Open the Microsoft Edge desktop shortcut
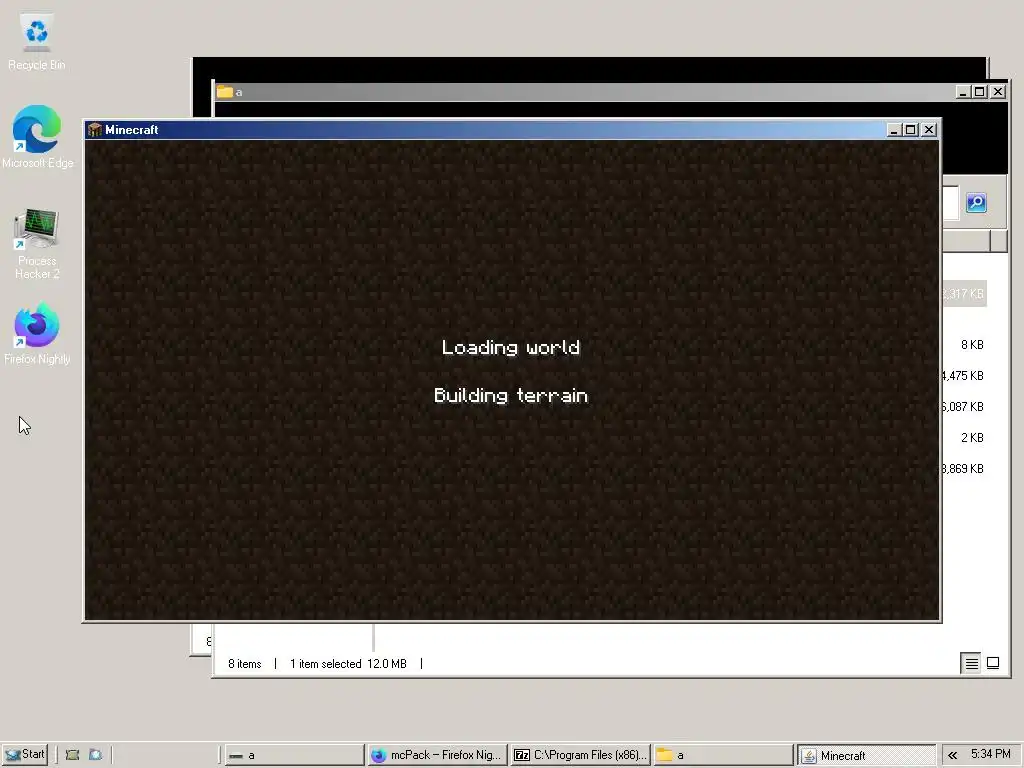The image size is (1024, 768). 37,136
